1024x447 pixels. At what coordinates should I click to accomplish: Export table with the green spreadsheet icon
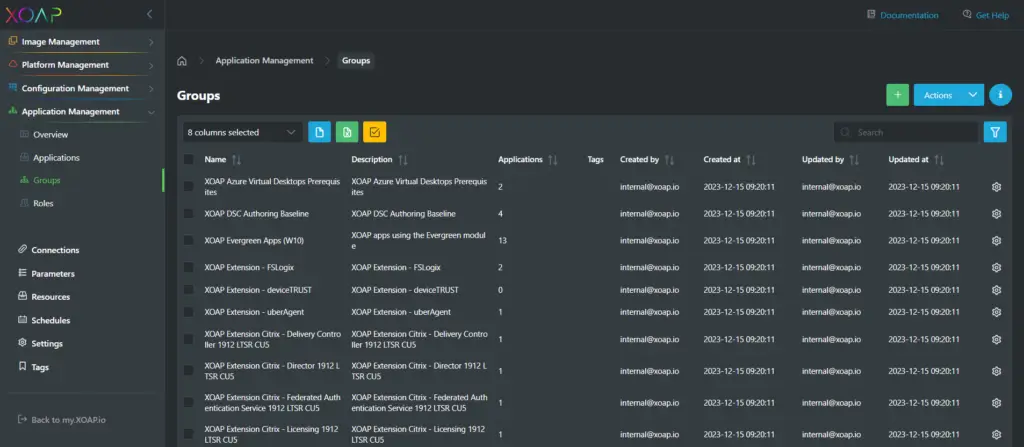click(347, 132)
